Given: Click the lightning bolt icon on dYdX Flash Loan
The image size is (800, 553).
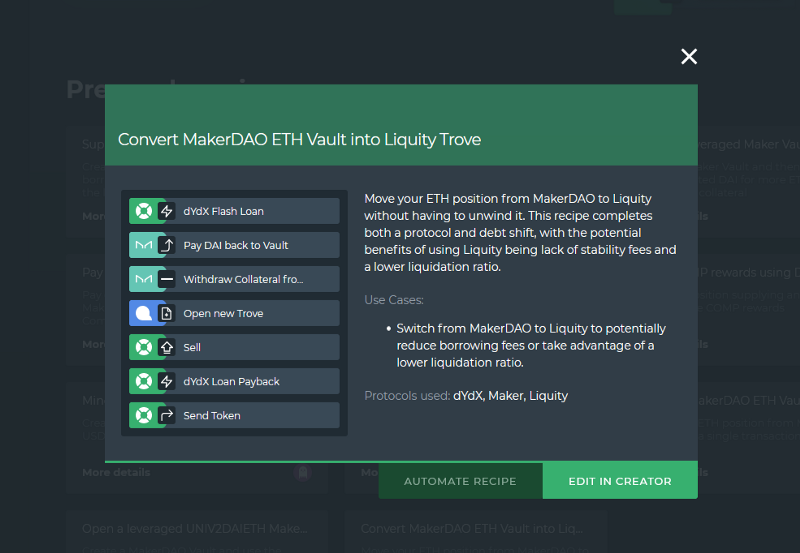Looking at the screenshot, I should (x=166, y=211).
